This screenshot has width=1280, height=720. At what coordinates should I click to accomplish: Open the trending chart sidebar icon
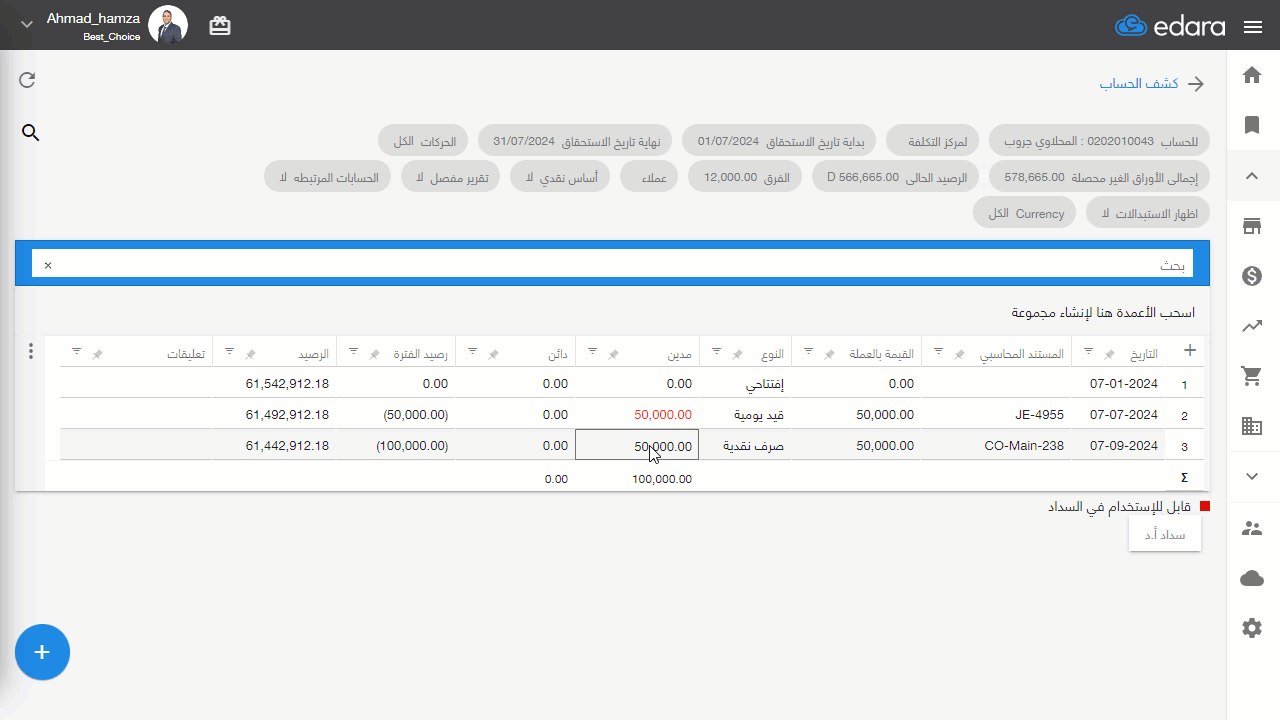pos(1252,326)
